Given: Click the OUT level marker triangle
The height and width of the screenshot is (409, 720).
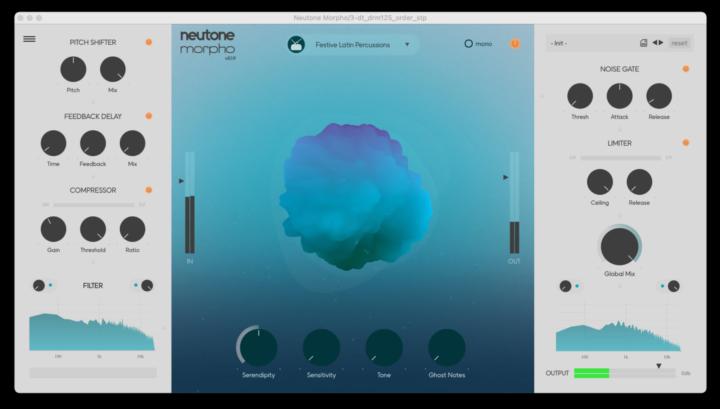Looking at the screenshot, I should point(506,177).
